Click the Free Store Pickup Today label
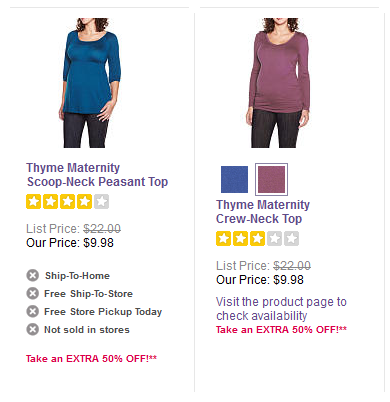 [103, 312]
